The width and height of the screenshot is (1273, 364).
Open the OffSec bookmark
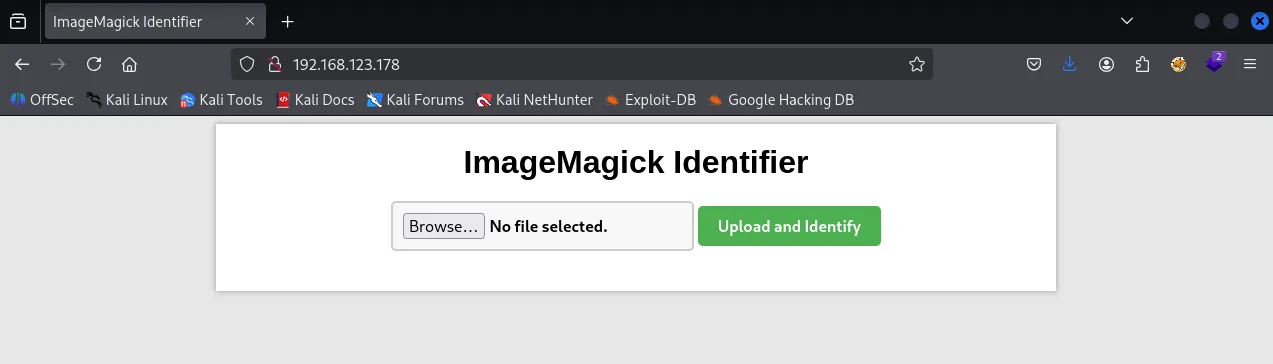tap(42, 99)
